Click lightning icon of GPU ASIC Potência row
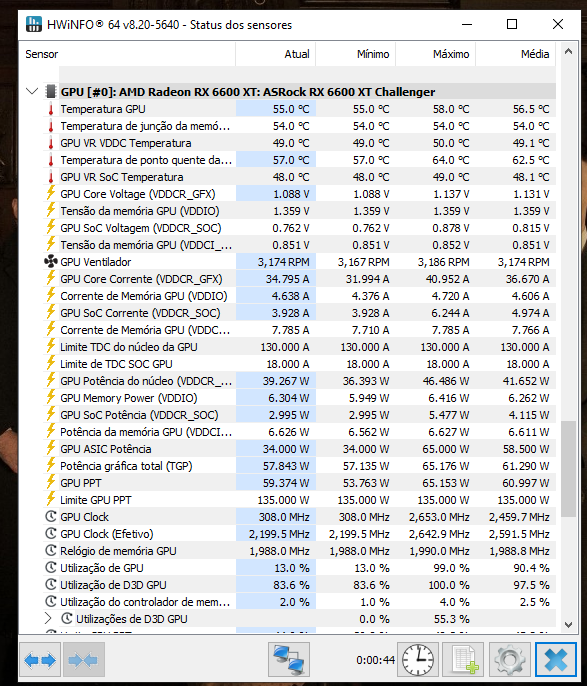Viewport: 587px width, 686px height. coord(51,448)
